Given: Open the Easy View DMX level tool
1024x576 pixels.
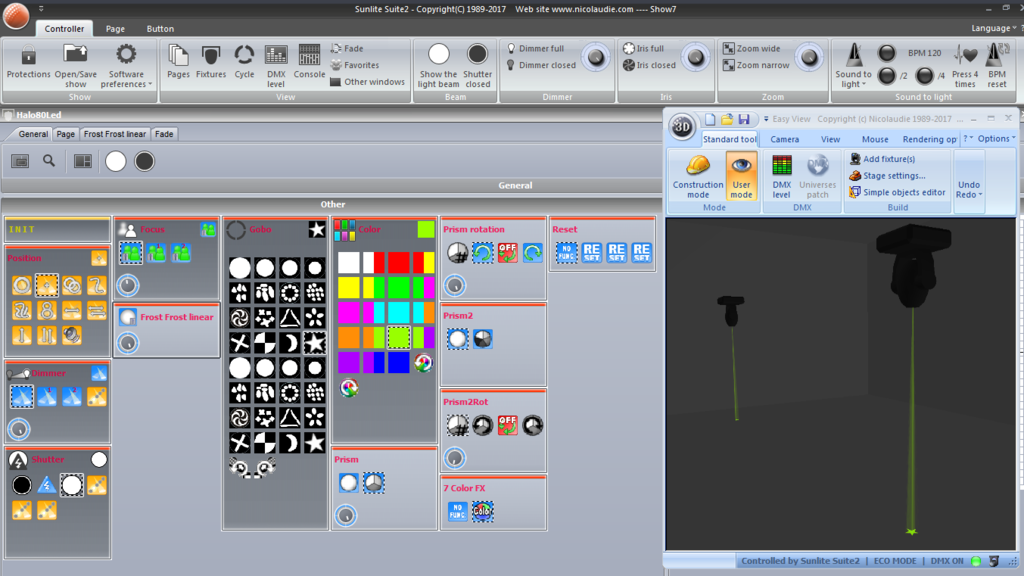Looking at the screenshot, I should (782, 176).
